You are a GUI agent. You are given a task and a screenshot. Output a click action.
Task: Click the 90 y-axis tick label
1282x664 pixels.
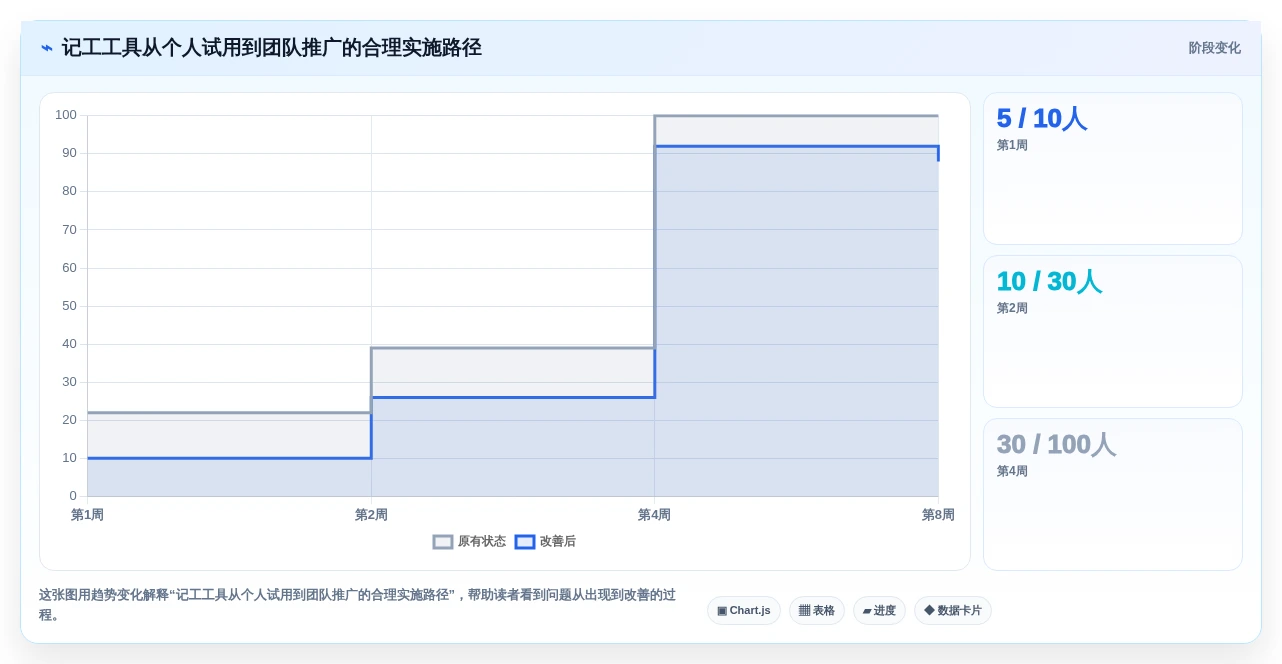click(x=69, y=153)
